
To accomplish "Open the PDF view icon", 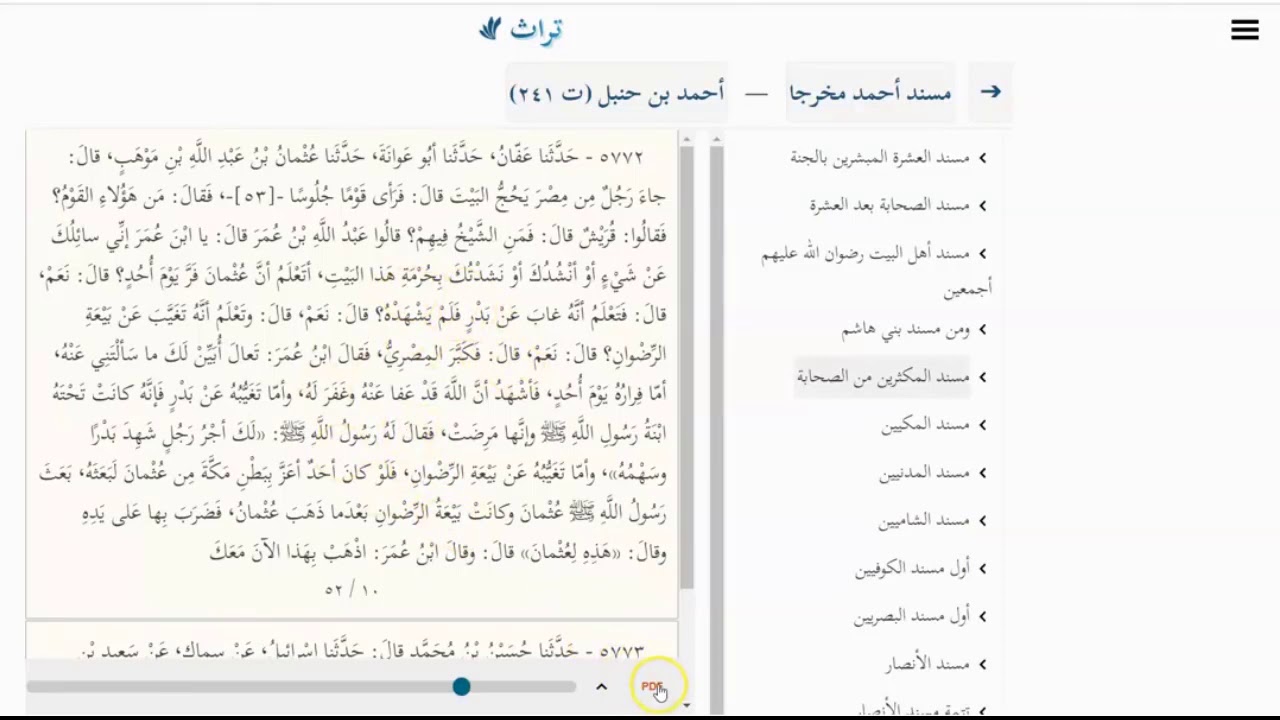I will [652, 687].
